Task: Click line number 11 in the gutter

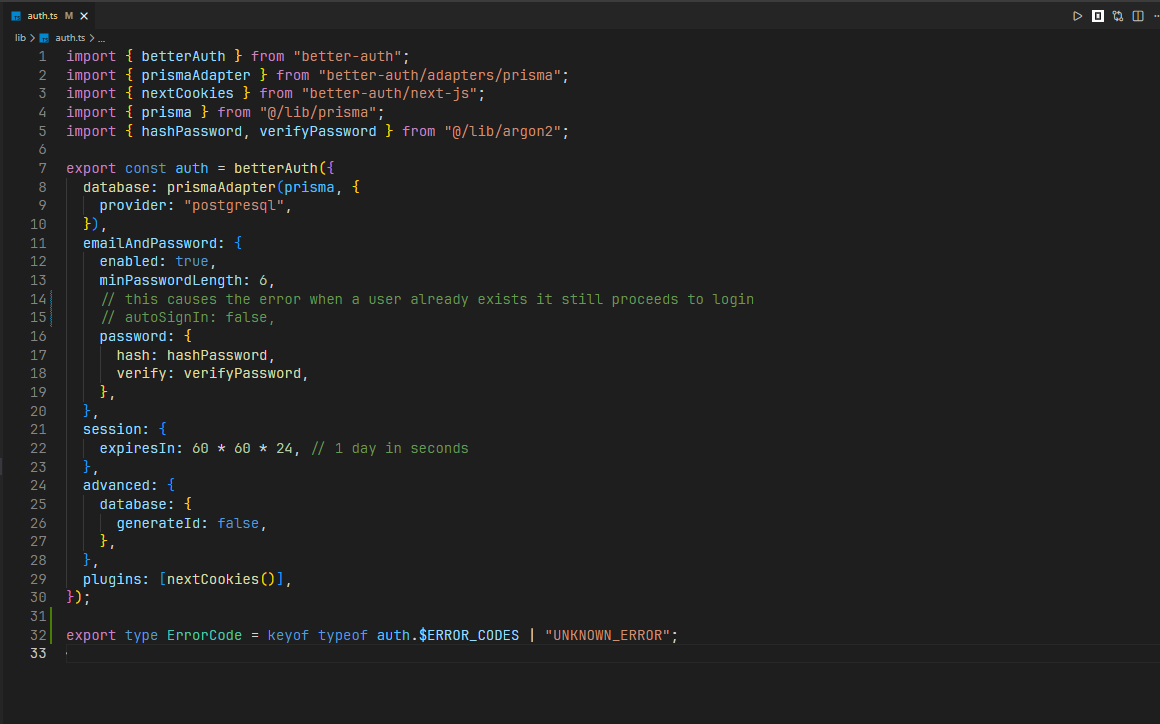Action: pos(38,243)
